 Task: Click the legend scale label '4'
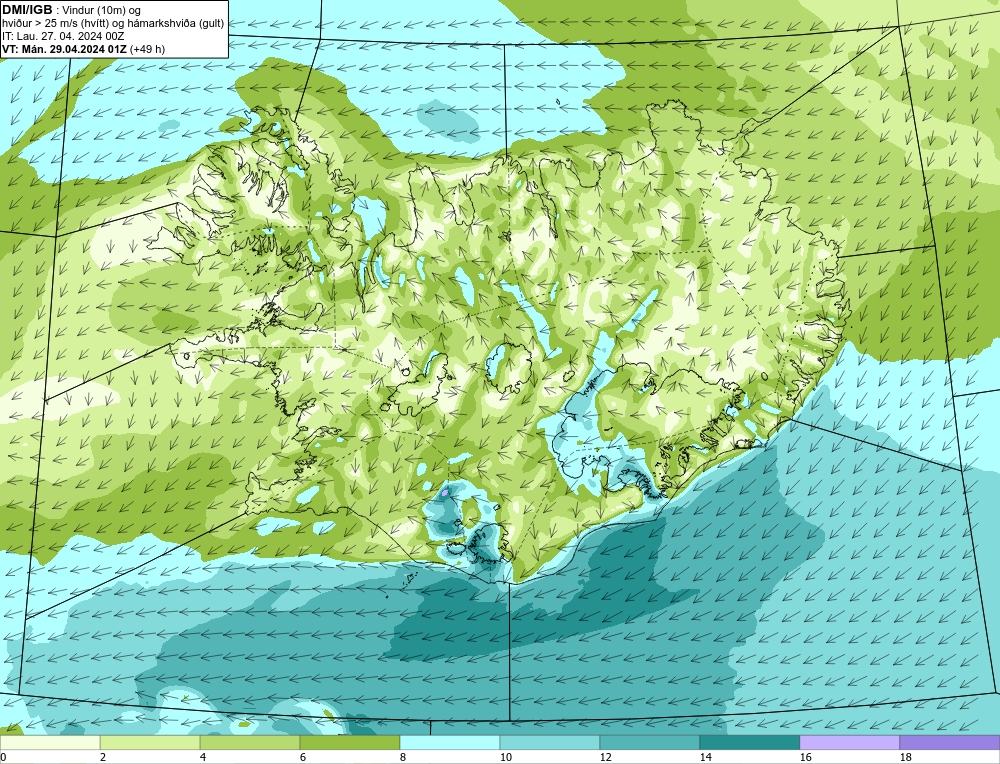203,758
